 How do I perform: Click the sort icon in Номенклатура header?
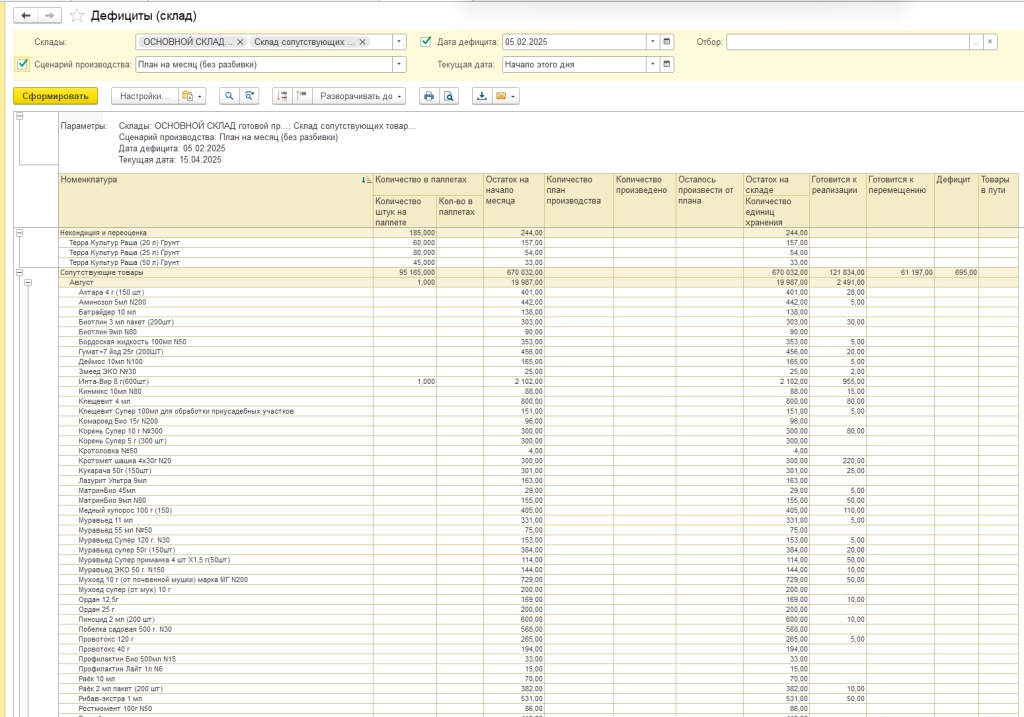point(366,180)
